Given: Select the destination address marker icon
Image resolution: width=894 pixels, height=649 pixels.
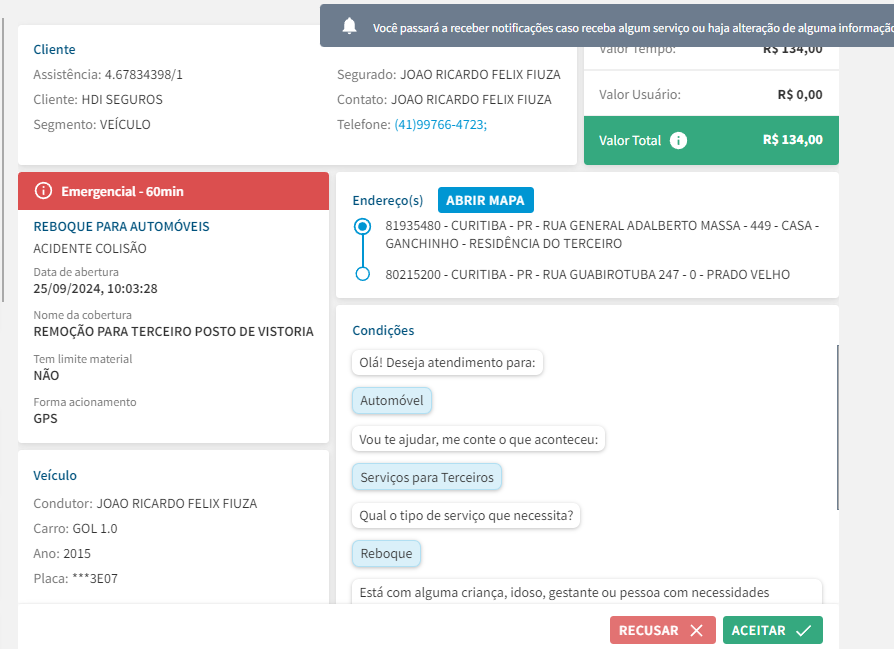Looking at the screenshot, I should (x=363, y=274).
